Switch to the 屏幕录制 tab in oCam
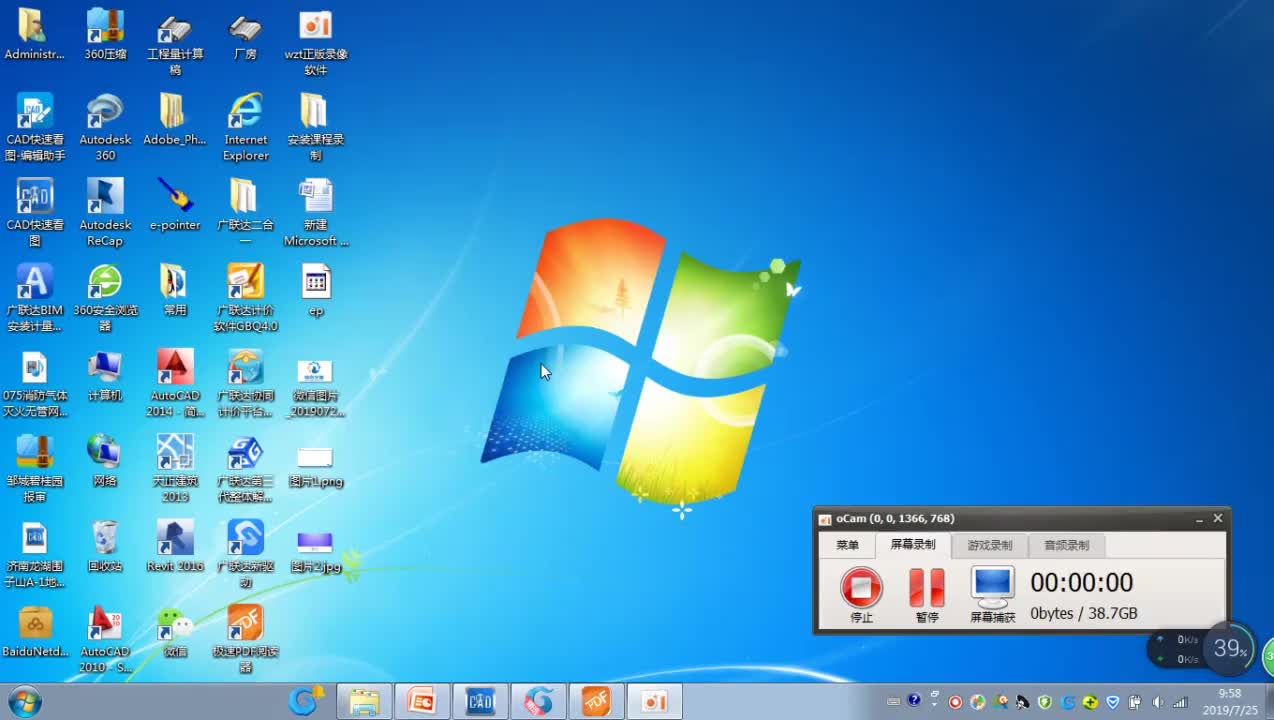The image size is (1274, 720). [913, 545]
